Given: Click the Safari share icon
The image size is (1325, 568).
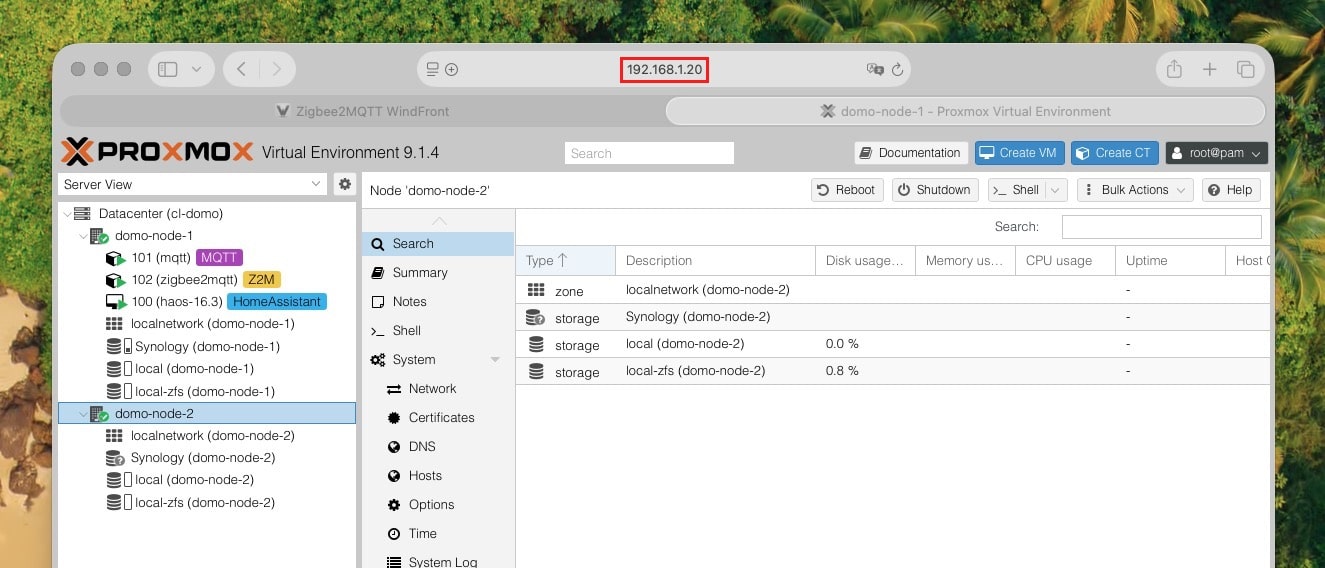Looking at the screenshot, I should [x=1174, y=69].
